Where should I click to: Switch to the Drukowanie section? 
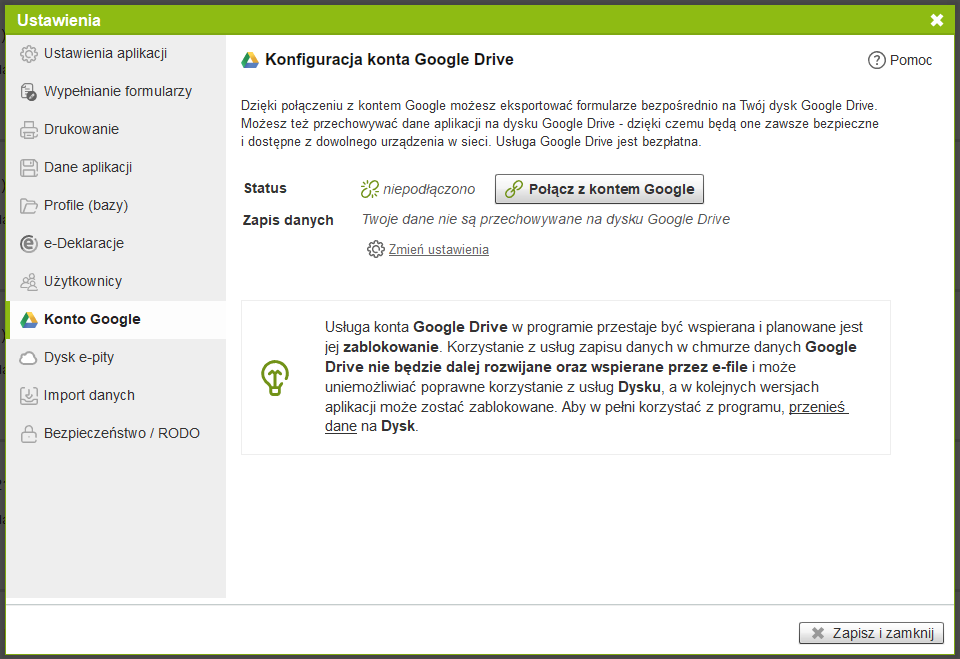(x=81, y=130)
